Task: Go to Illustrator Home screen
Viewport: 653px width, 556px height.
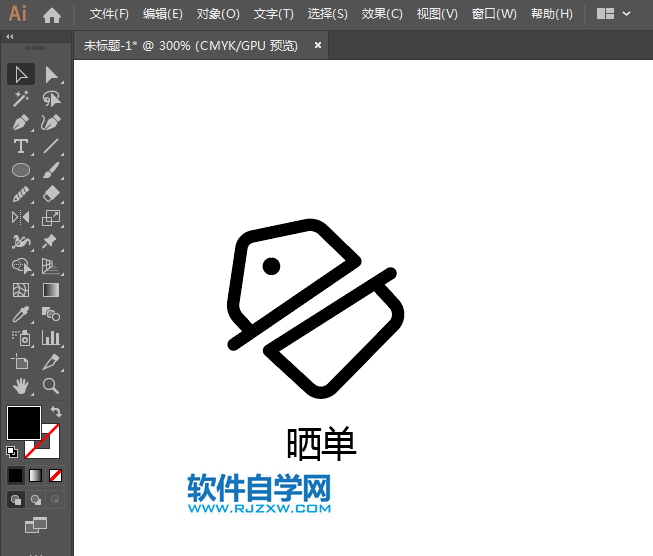Action: tap(52, 15)
